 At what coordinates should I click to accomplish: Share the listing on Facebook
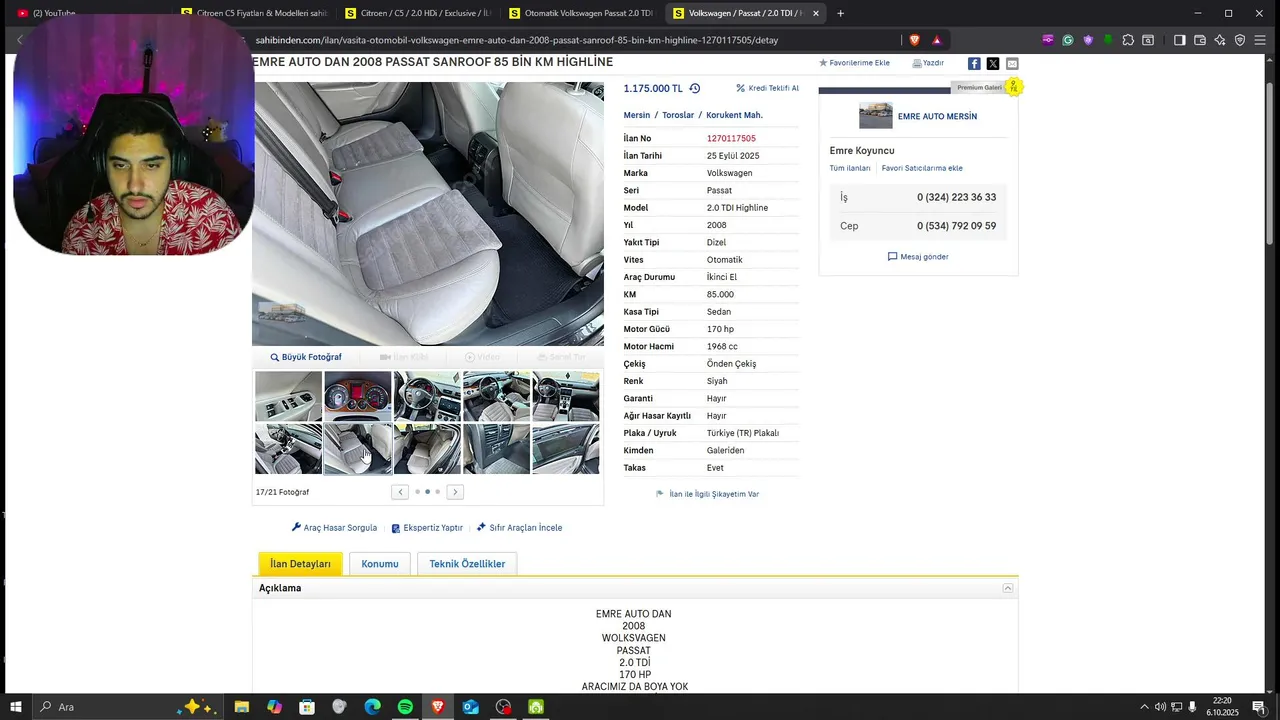(x=974, y=63)
